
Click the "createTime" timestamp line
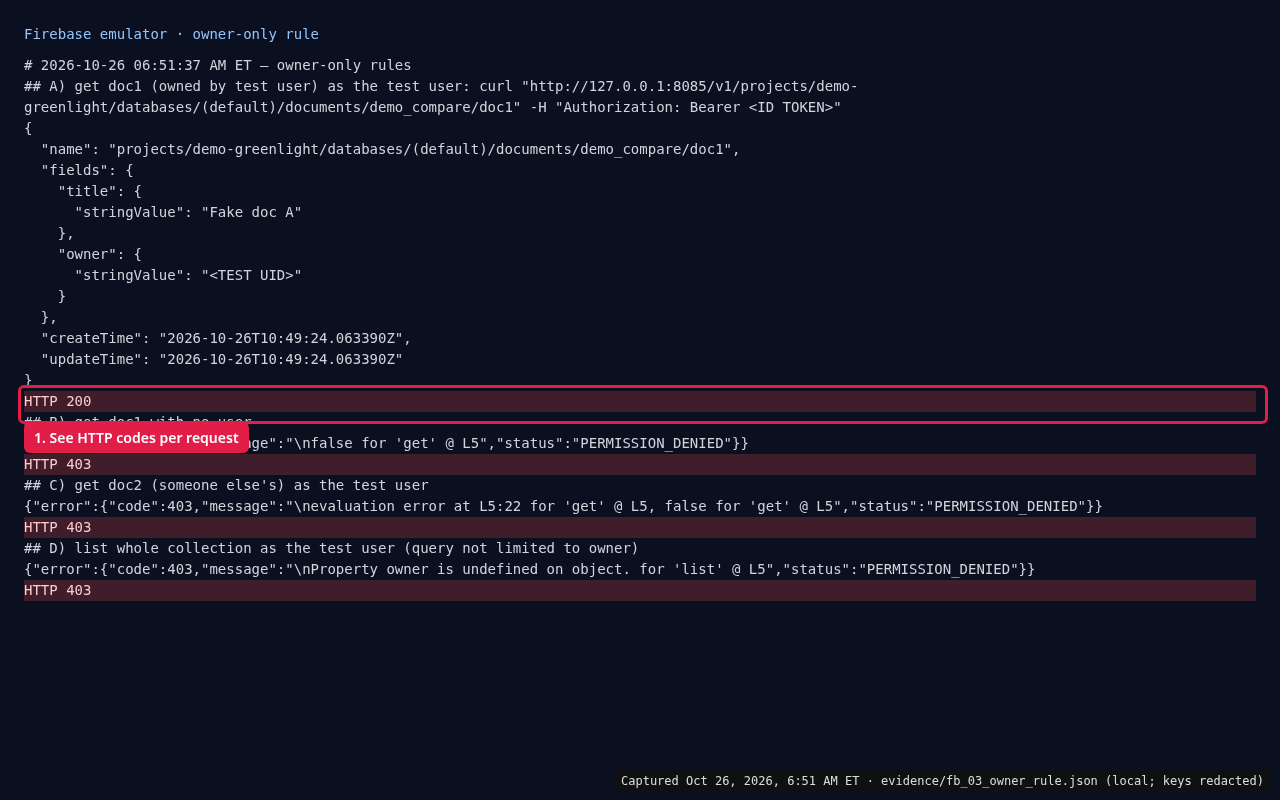(226, 338)
